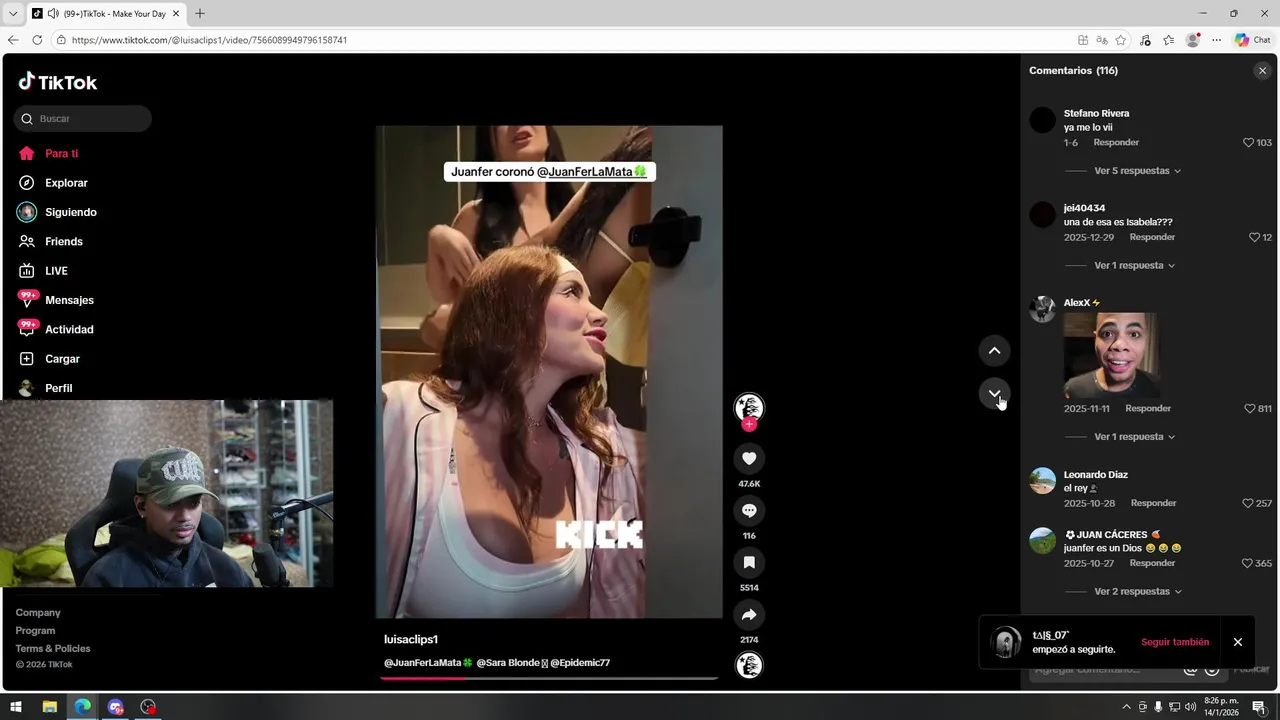The height and width of the screenshot is (720, 1280).
Task: Go back in the browser
Action: pos(13,40)
